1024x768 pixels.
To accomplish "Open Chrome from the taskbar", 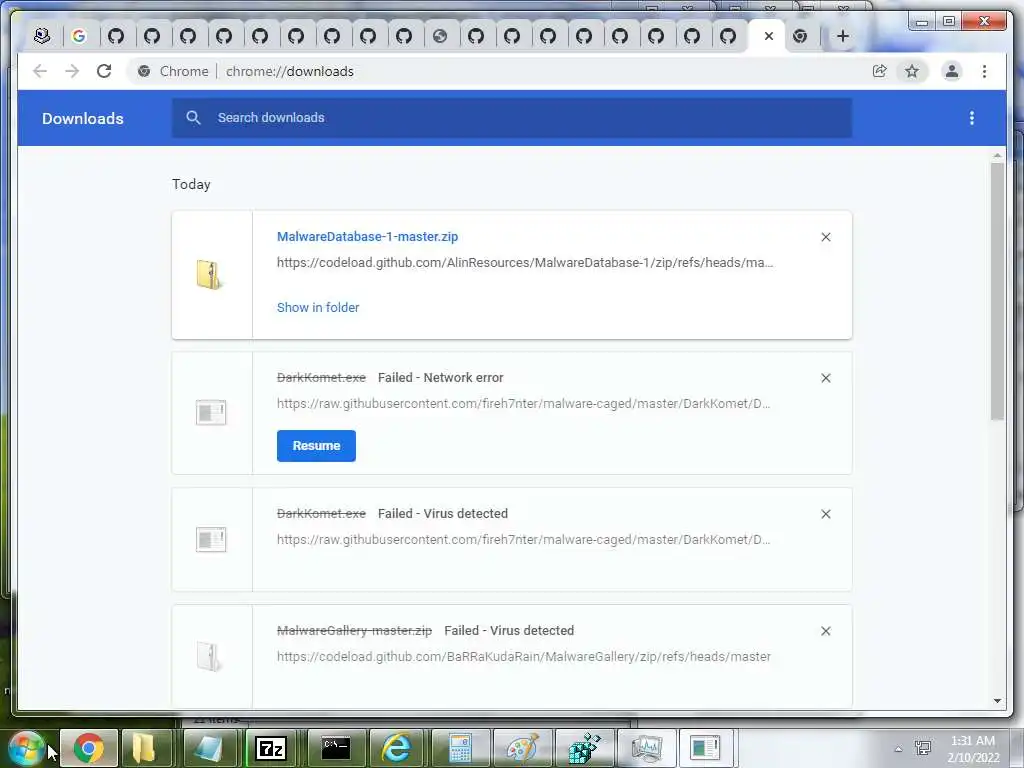I will [x=88, y=748].
